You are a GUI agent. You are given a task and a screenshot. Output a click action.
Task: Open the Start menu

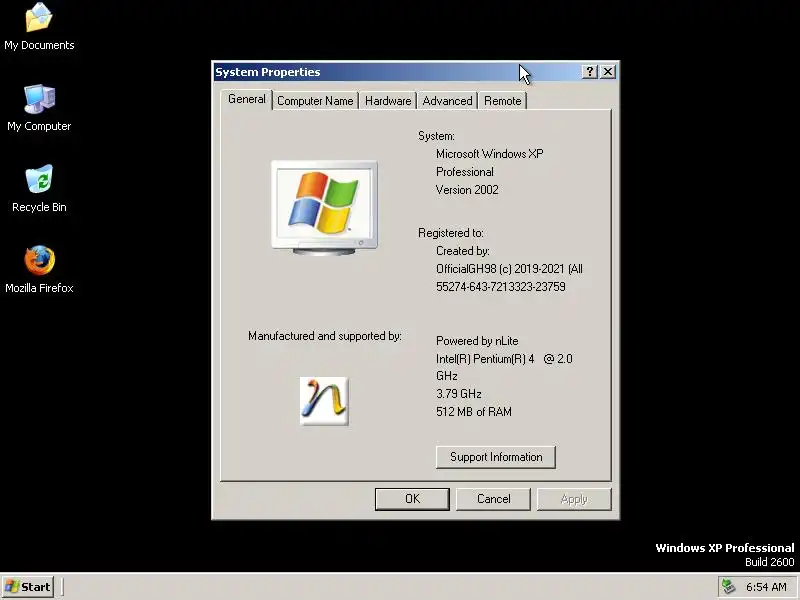coord(28,587)
